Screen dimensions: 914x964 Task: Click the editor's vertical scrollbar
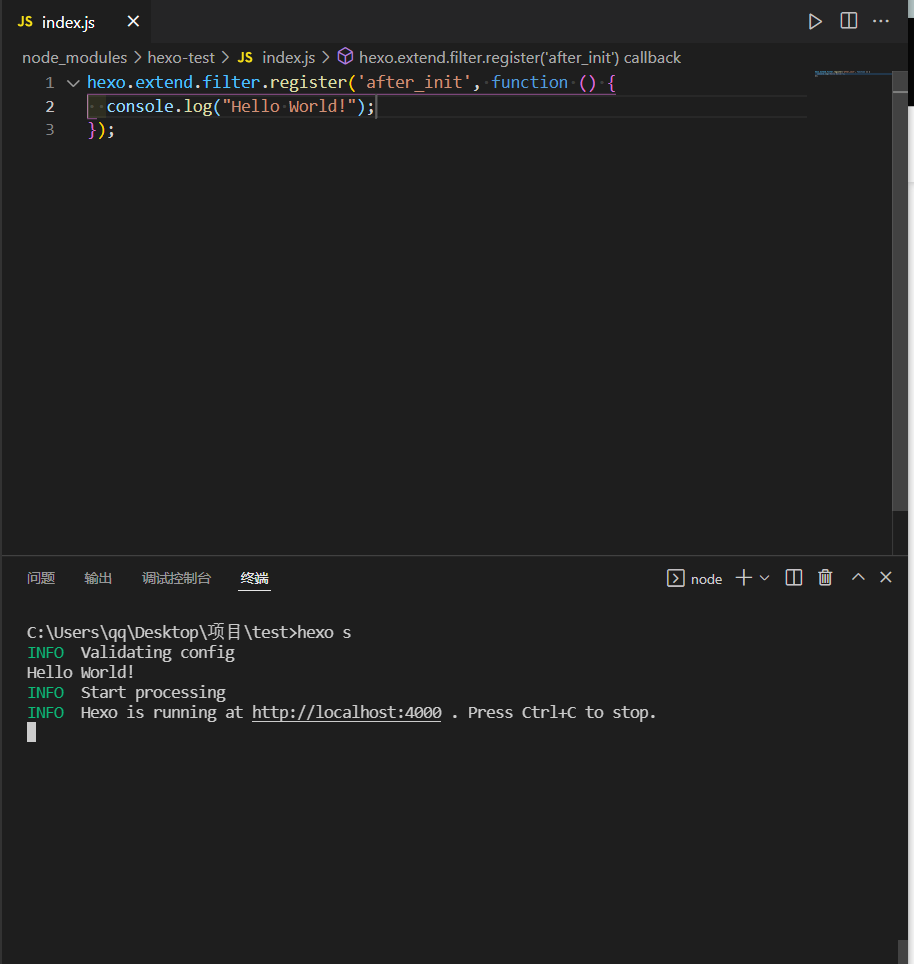click(900, 300)
